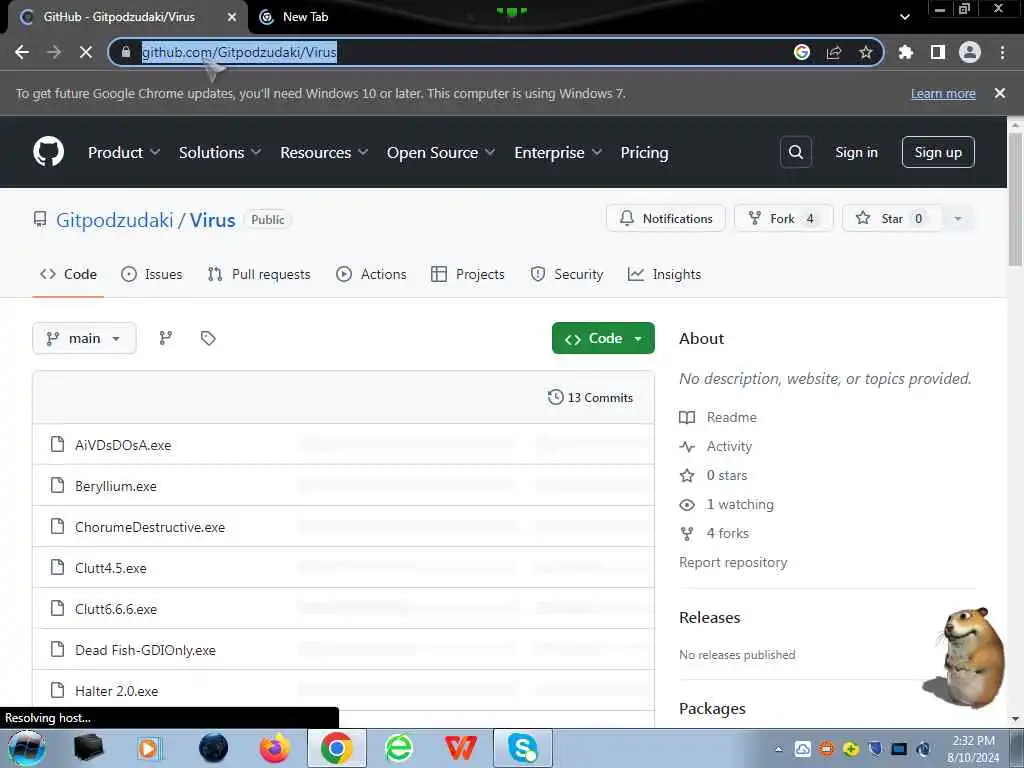
Task: Open the green Code dropdown button
Action: 603,338
